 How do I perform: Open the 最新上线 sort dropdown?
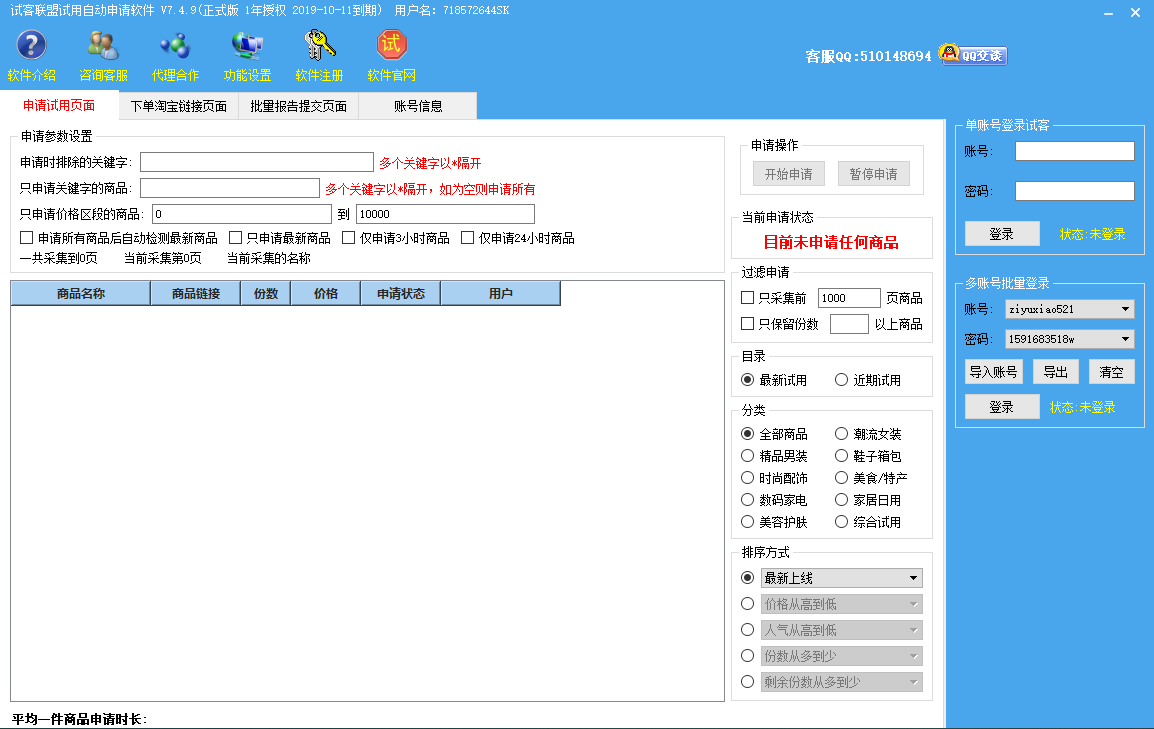pyautogui.click(x=841, y=578)
